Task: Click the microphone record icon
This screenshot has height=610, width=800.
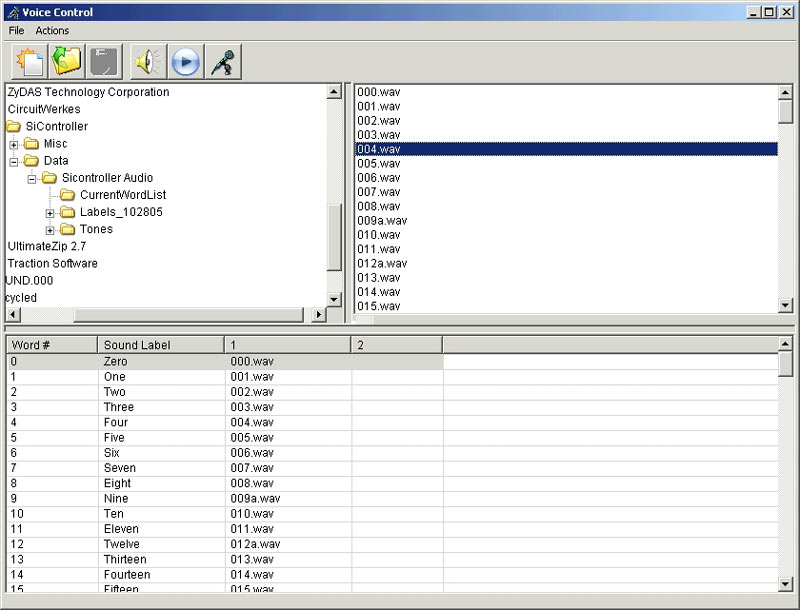Action: (x=223, y=62)
